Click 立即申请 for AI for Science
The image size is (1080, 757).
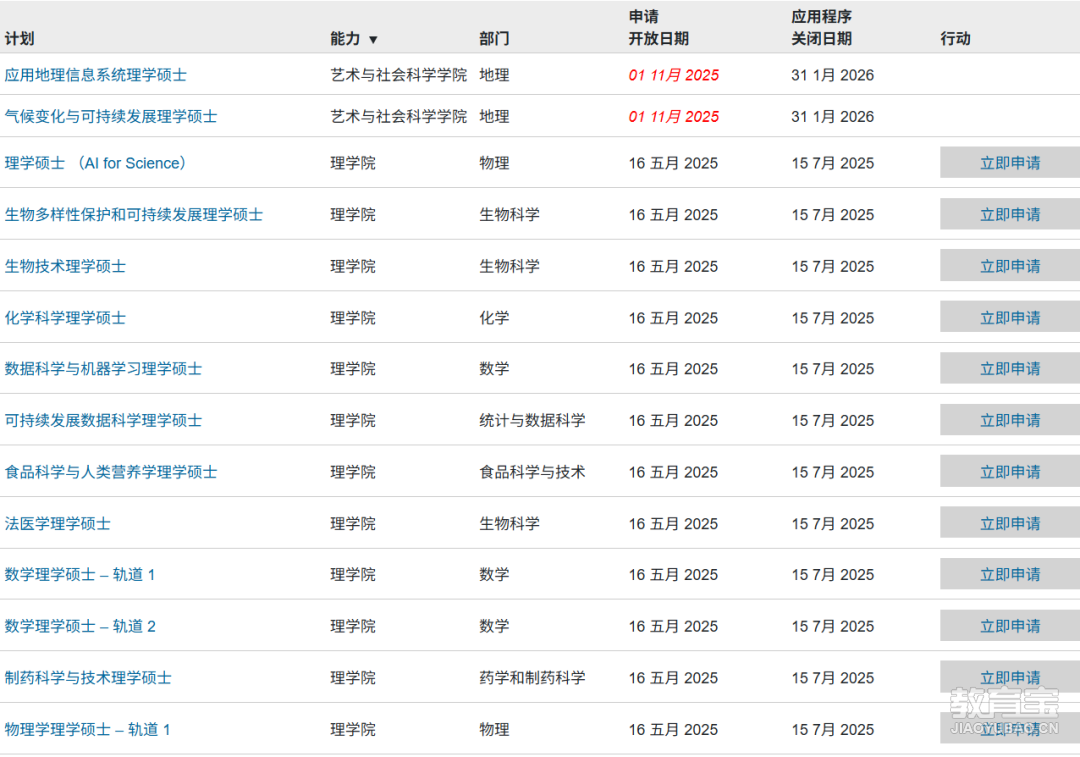pyautogui.click(x=1010, y=163)
